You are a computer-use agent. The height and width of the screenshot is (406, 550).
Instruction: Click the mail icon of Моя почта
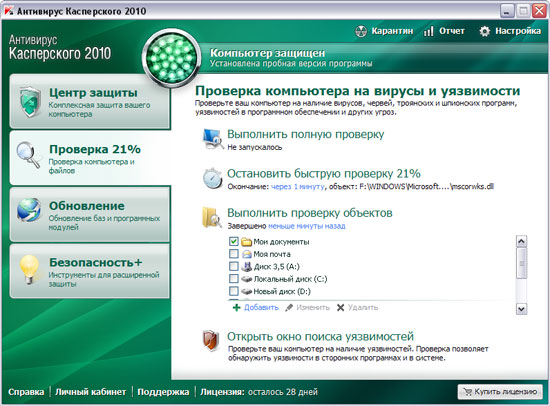[x=247, y=254]
